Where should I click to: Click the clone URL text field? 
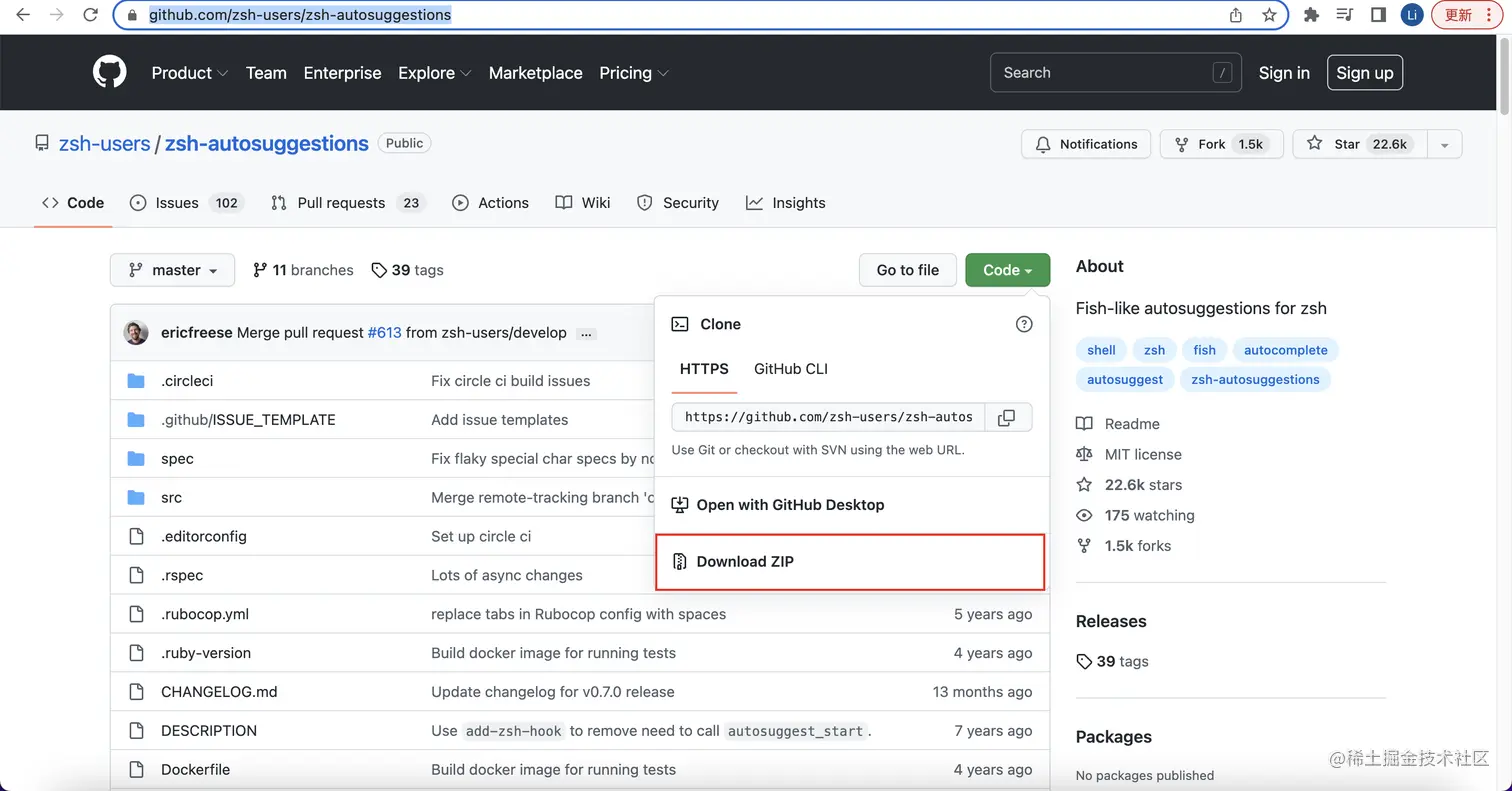point(829,417)
